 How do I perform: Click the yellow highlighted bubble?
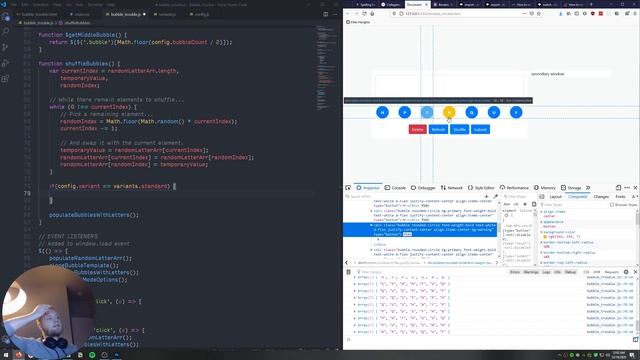[449, 112]
